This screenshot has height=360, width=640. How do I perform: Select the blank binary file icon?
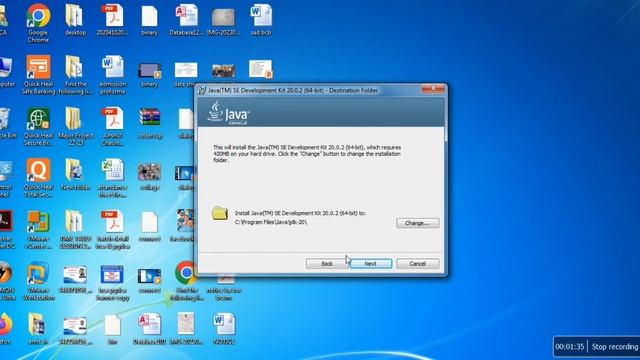(149, 20)
